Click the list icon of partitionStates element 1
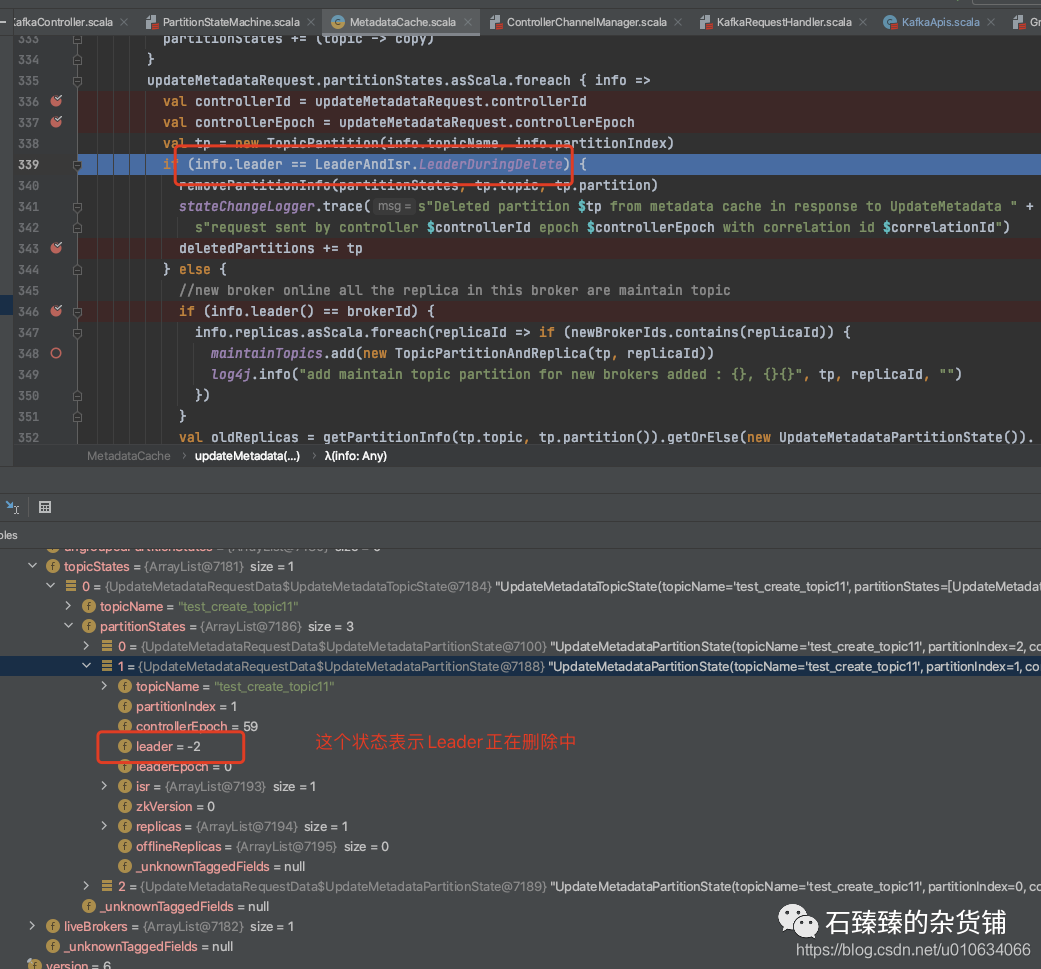This screenshot has height=969, width=1041. 107,666
